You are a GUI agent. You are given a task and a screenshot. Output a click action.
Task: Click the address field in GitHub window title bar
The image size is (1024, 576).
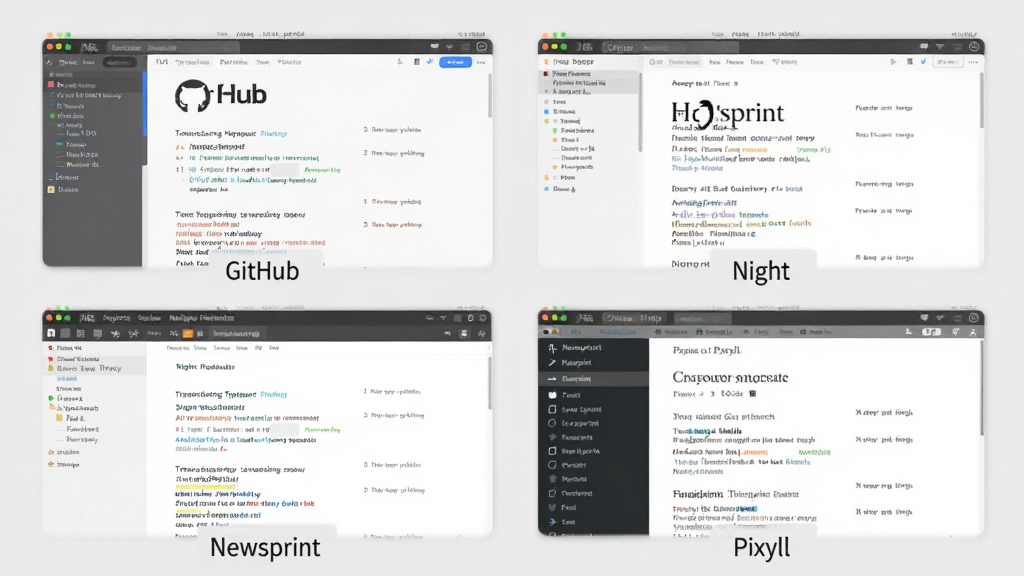[x=171, y=48]
